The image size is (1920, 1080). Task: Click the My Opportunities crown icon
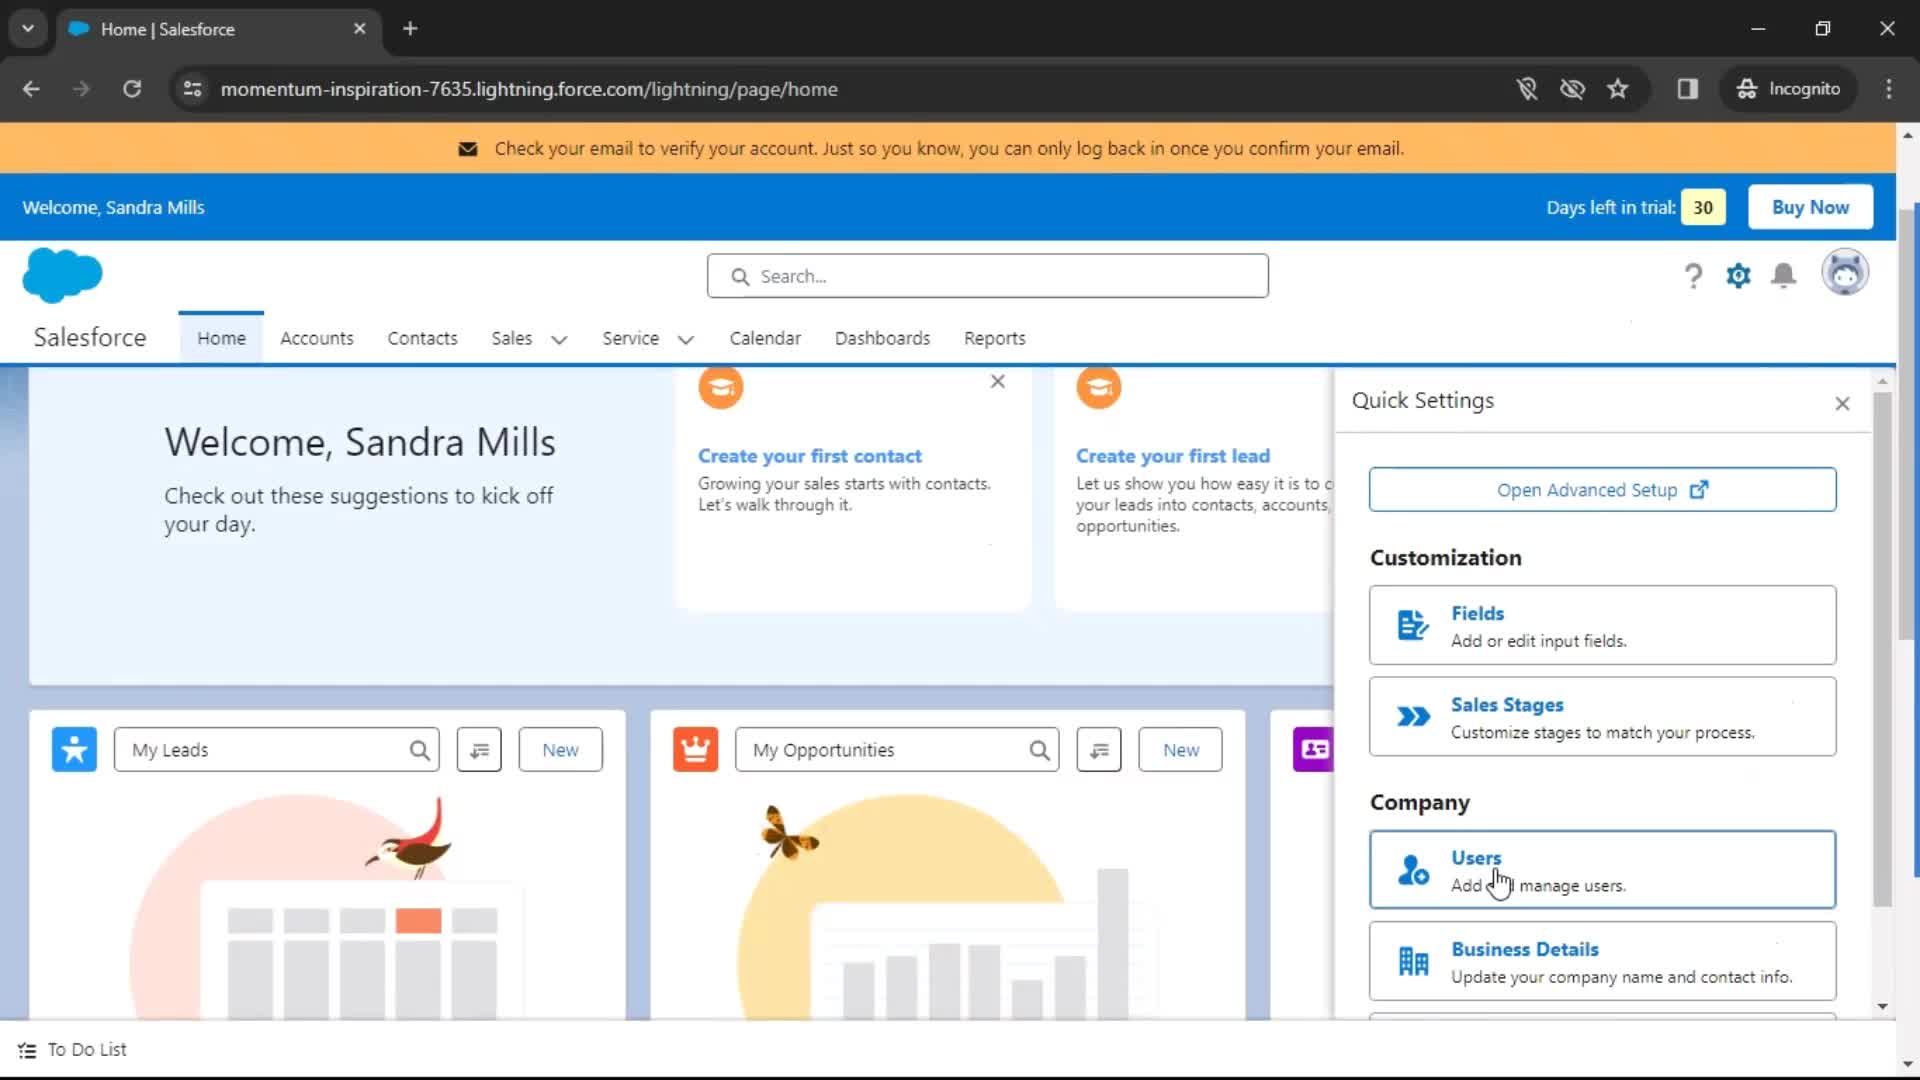coord(695,749)
